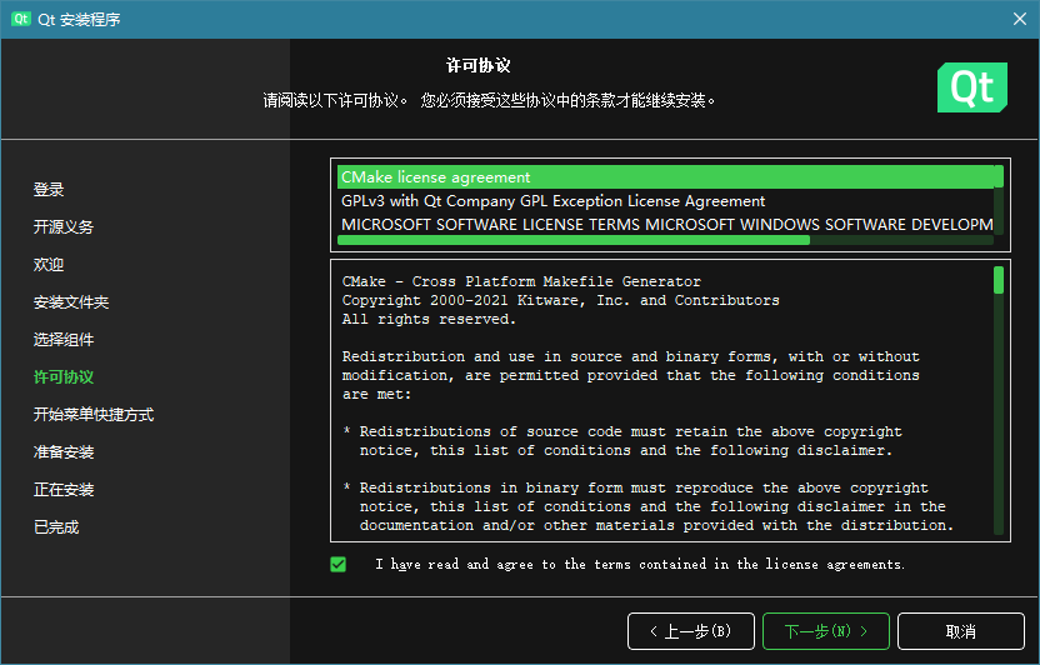Image resolution: width=1040 pixels, height=665 pixels.
Task: Click the 许可协议 page heading
Action: (x=478, y=65)
